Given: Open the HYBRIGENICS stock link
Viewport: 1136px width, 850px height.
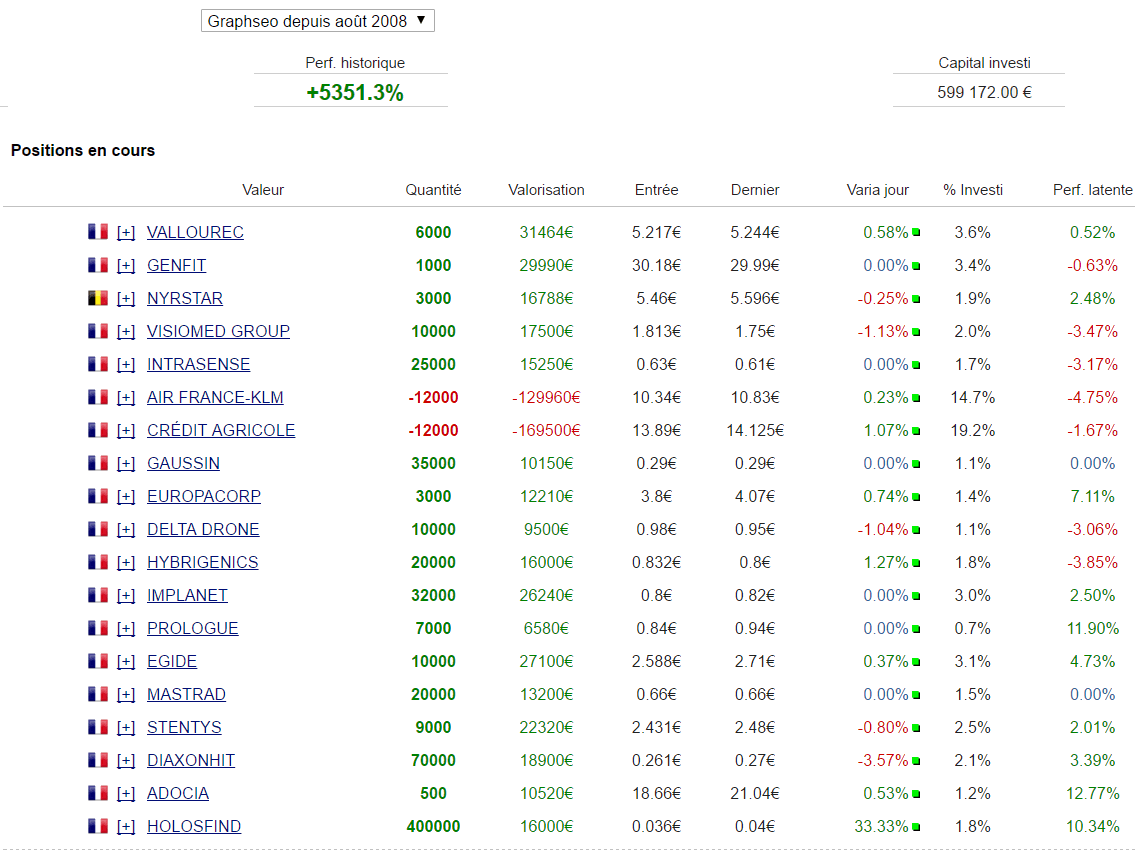Looking at the screenshot, I should pos(202,562).
